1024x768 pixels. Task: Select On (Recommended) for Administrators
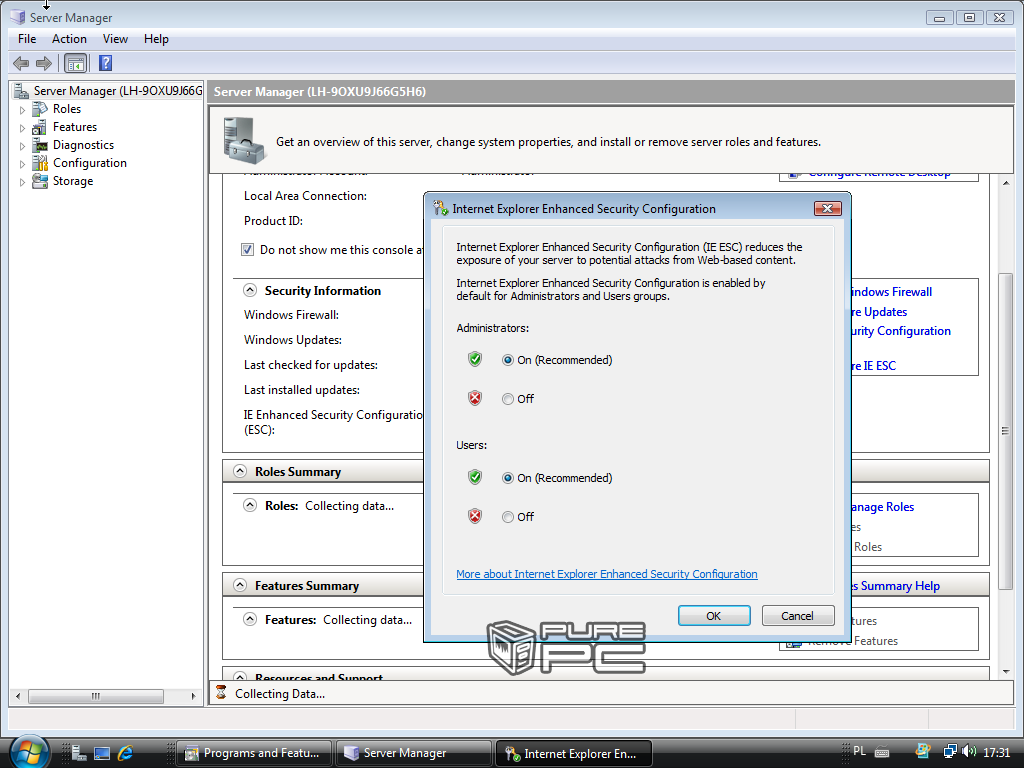[507, 360]
